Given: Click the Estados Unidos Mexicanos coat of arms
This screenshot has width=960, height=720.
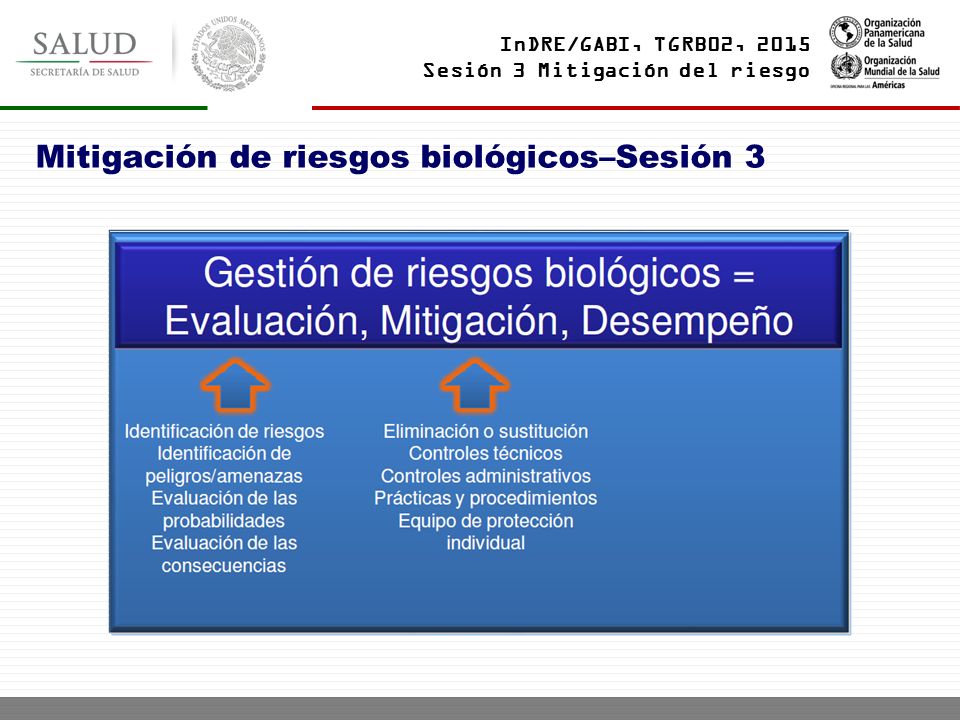Looking at the screenshot, I should 229,53.
